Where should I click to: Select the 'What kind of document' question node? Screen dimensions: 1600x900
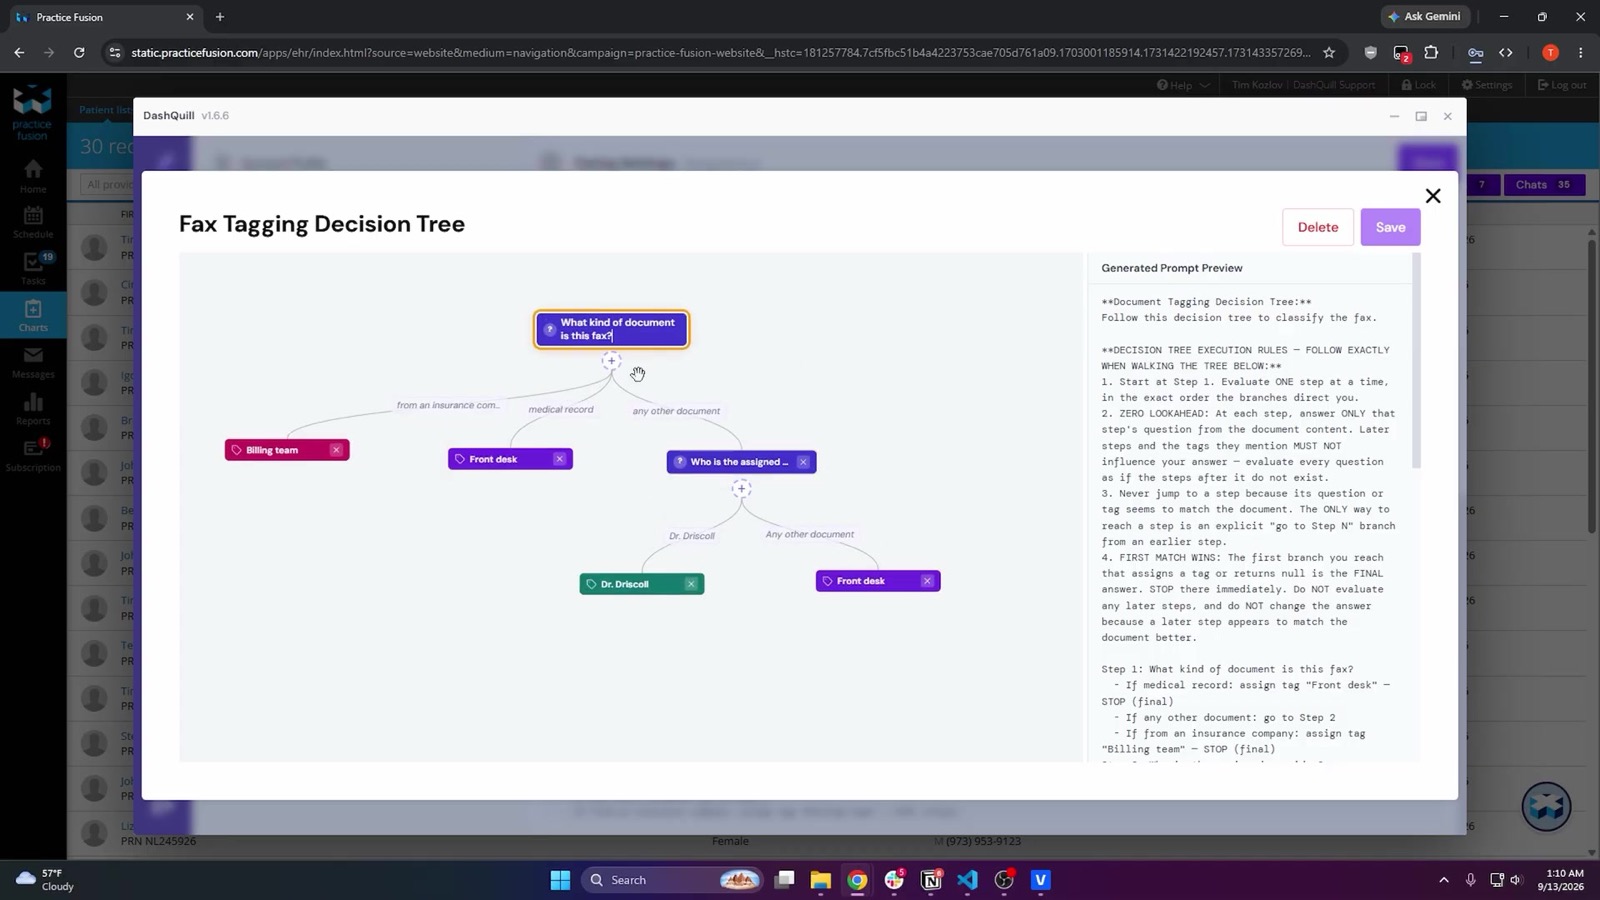611,329
